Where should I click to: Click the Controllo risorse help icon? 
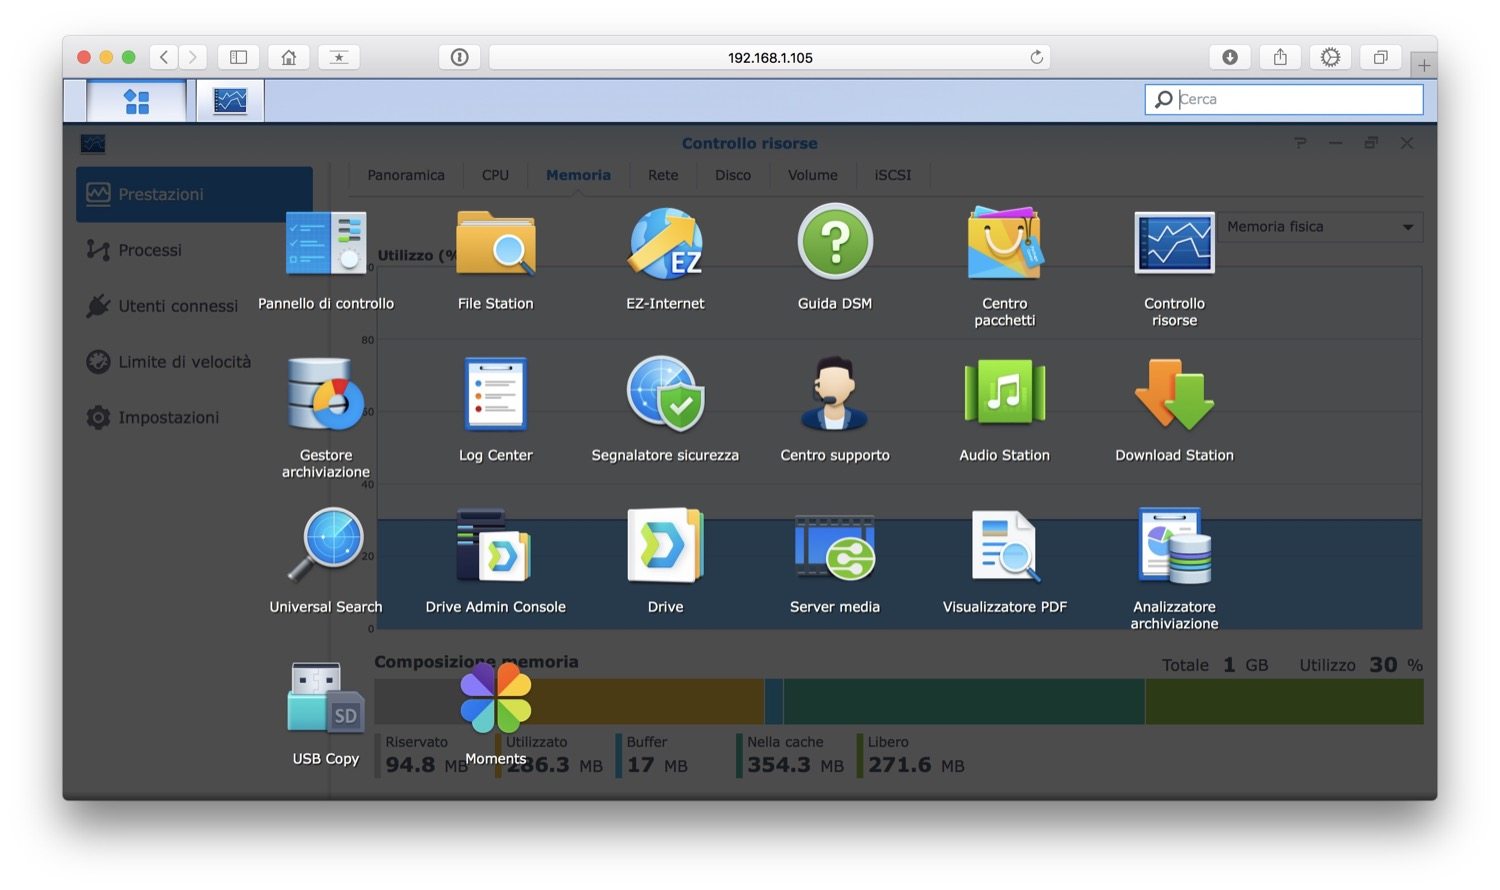(1300, 143)
